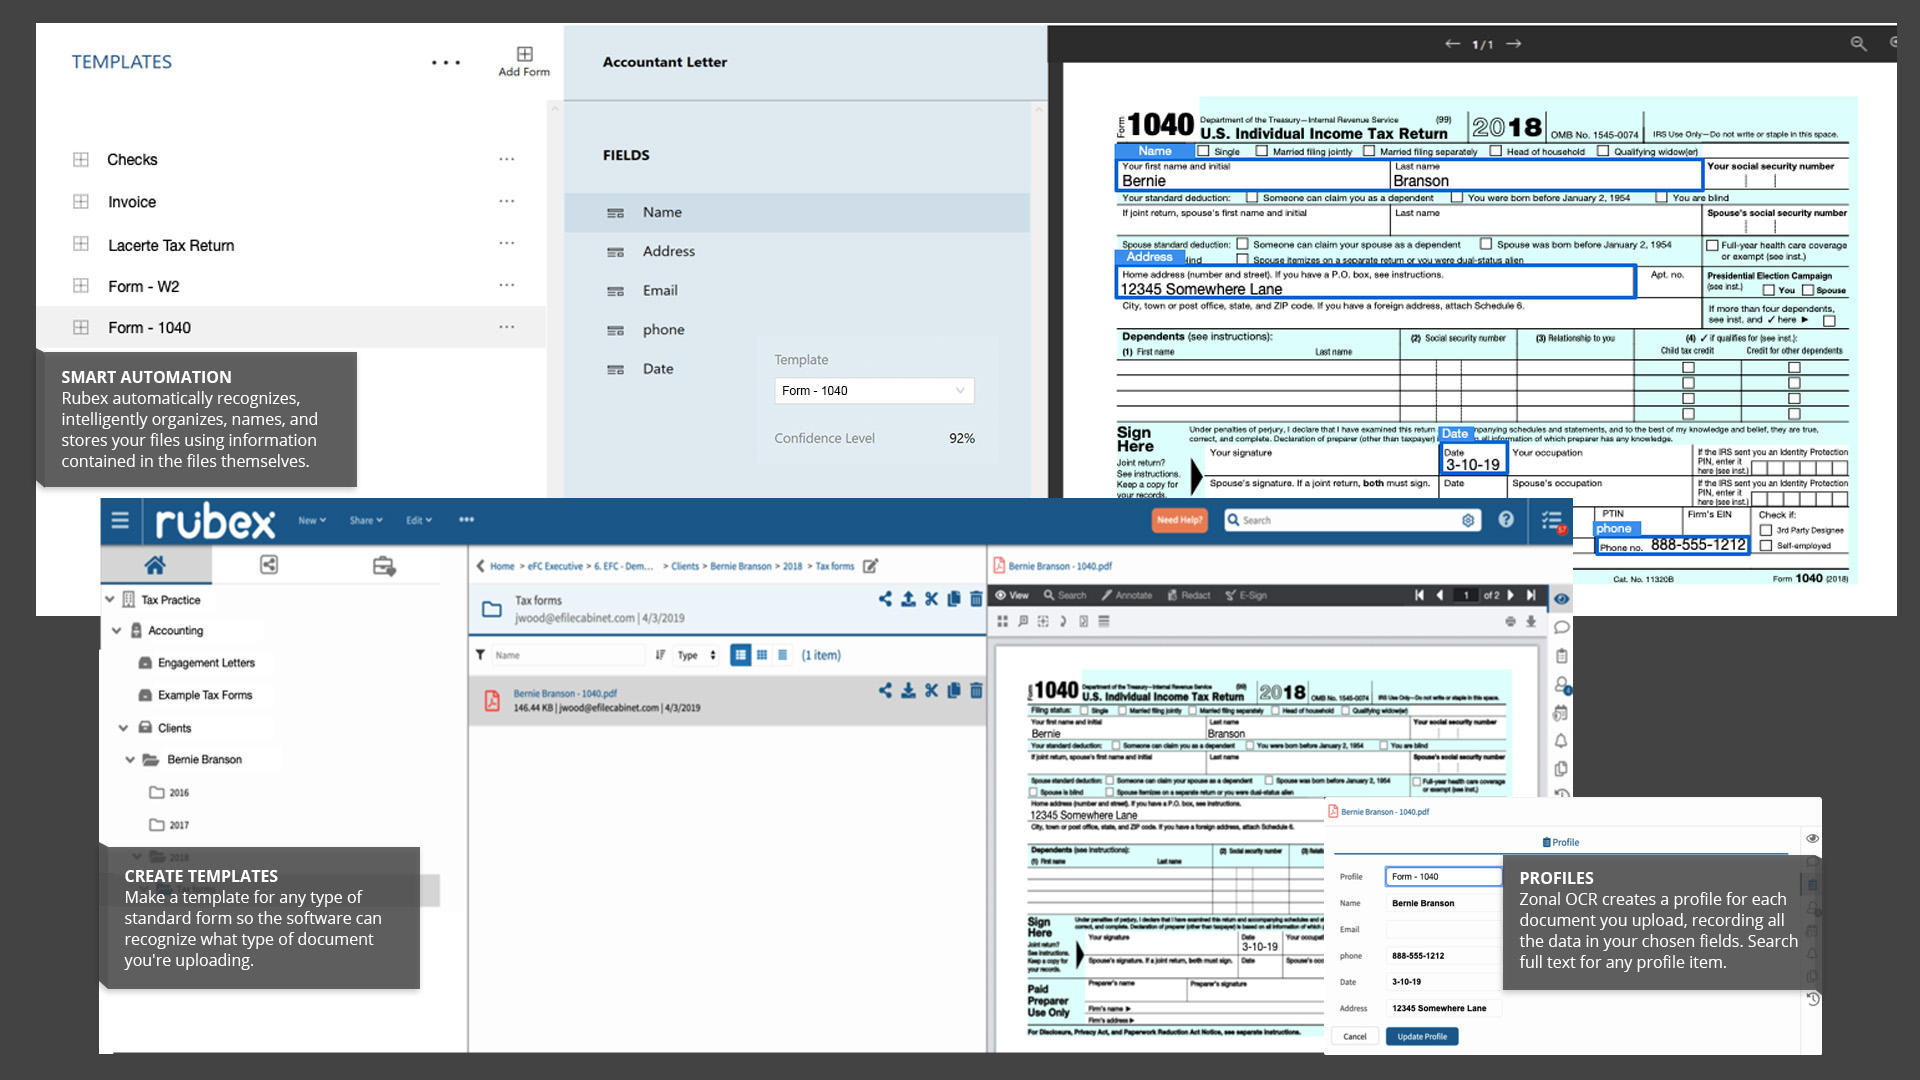Open the Rubex hamburger menu

120,520
